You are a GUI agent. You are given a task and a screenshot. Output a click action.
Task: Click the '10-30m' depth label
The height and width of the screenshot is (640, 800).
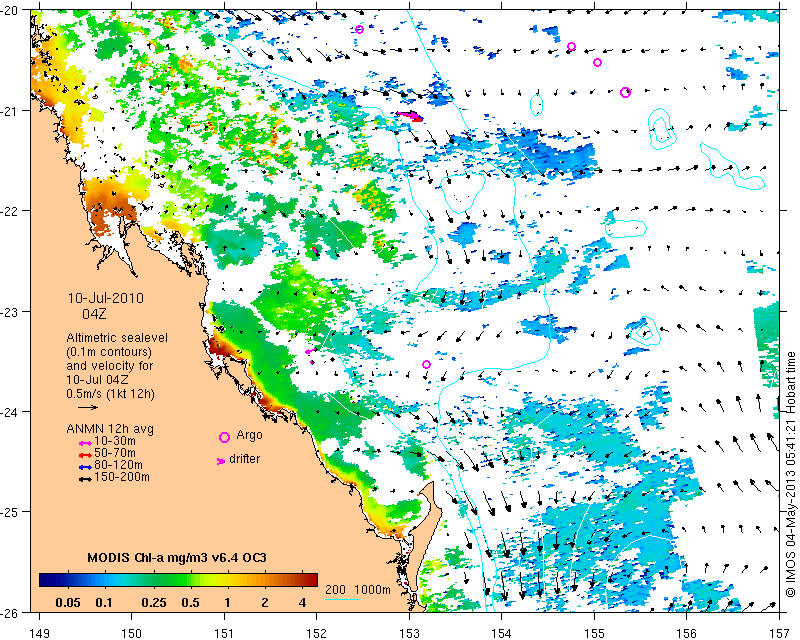tap(115, 441)
